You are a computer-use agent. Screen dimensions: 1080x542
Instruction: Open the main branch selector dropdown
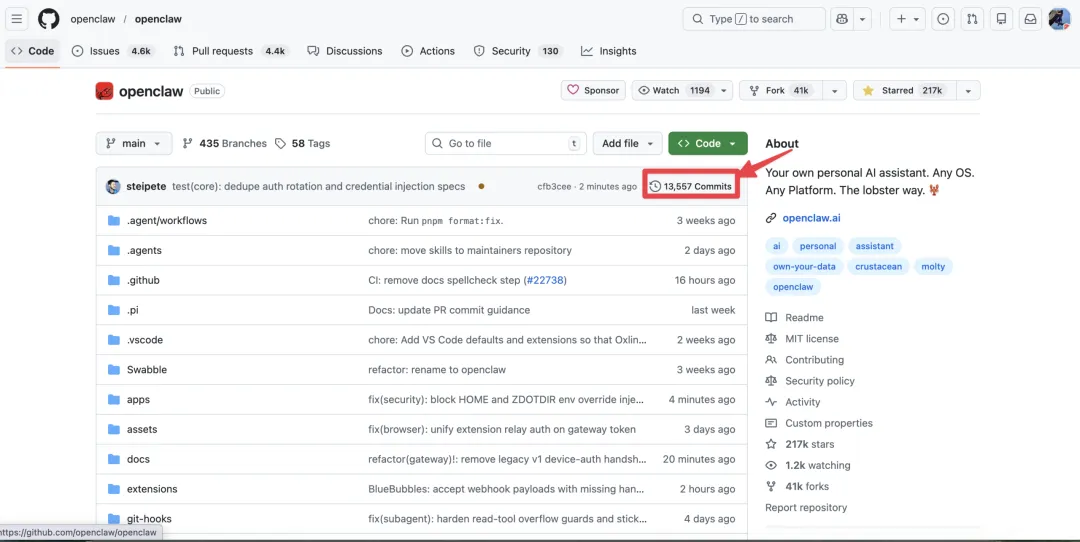(133, 143)
